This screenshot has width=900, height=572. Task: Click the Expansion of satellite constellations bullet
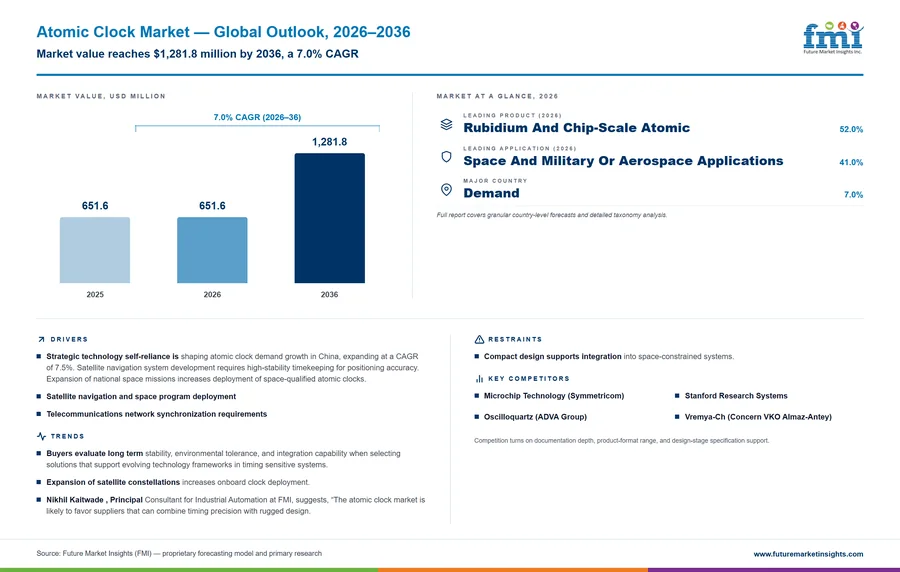click(178, 482)
